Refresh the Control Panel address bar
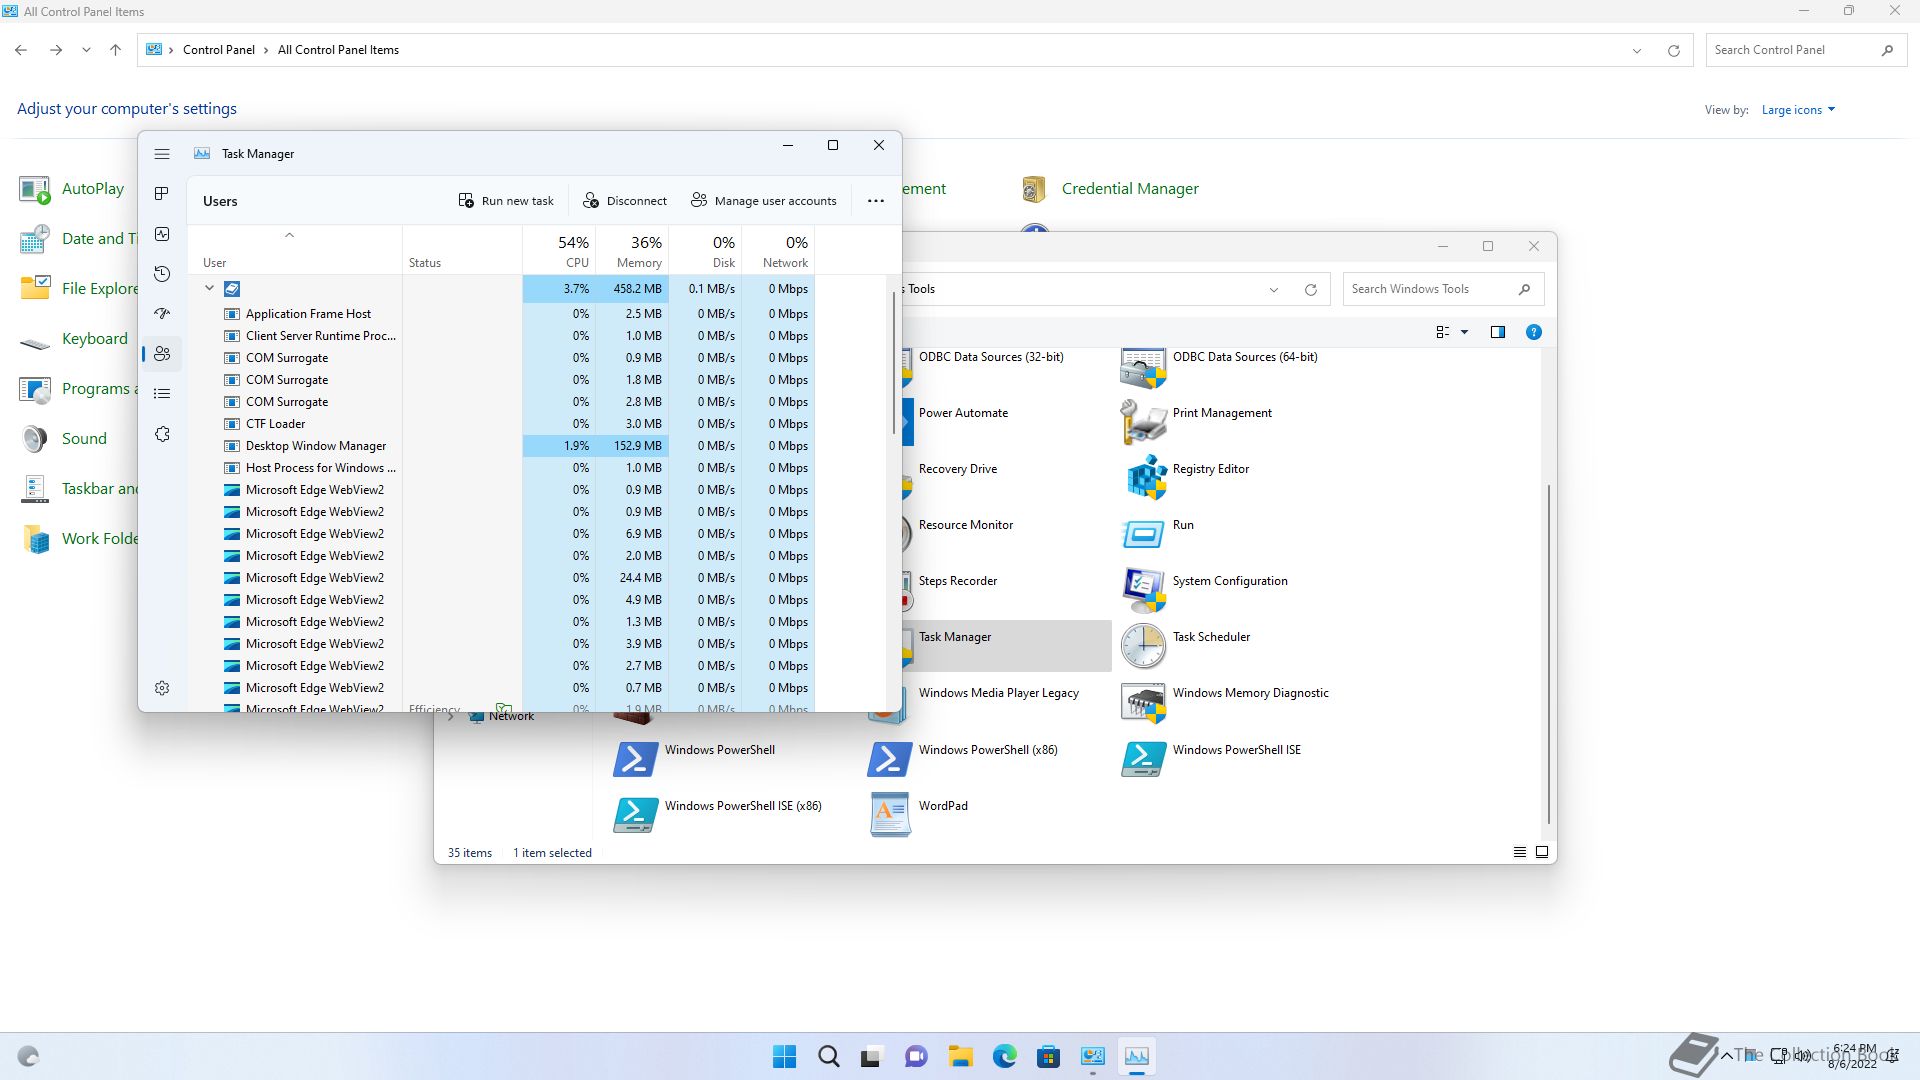The image size is (1920, 1080). coord(1673,50)
